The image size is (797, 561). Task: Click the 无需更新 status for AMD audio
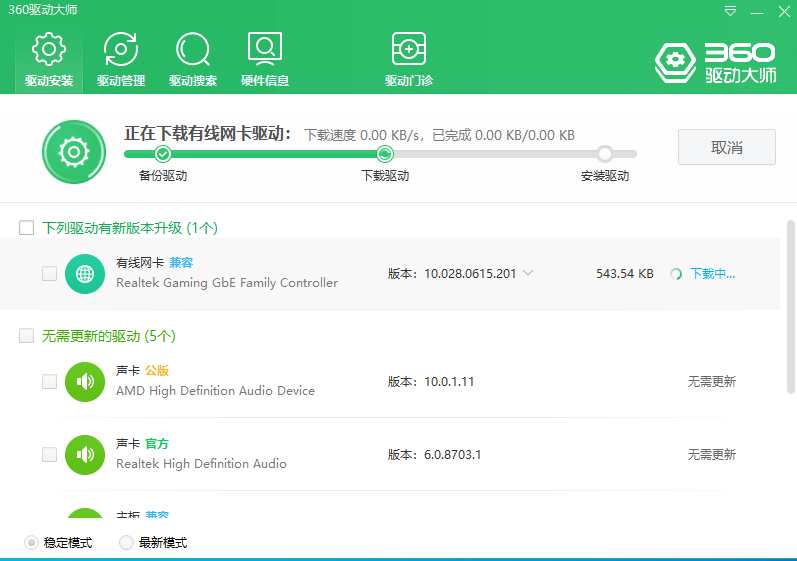coord(712,382)
